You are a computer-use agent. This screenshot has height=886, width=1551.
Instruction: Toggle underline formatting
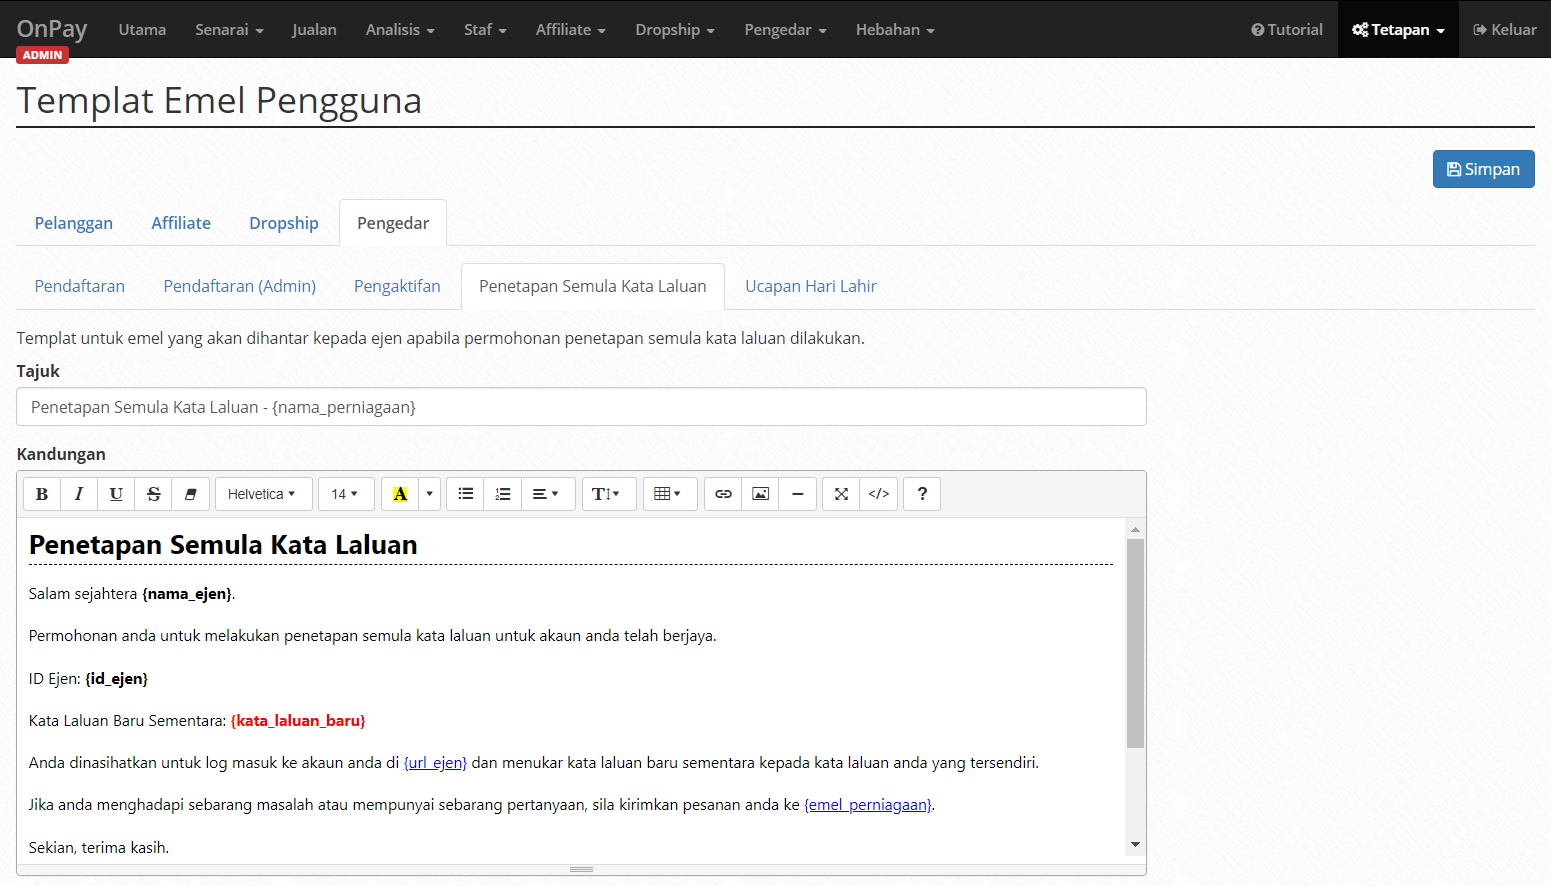[x=116, y=494]
